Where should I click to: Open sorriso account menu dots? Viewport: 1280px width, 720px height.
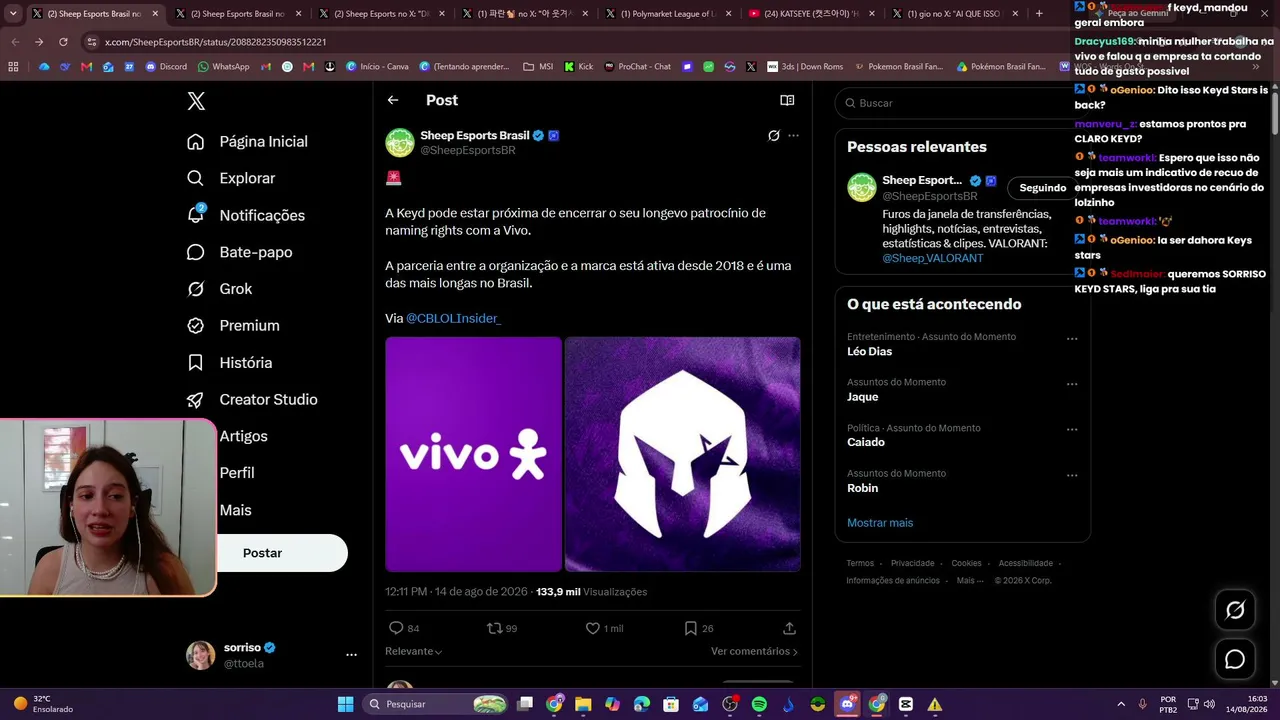pyautogui.click(x=351, y=655)
